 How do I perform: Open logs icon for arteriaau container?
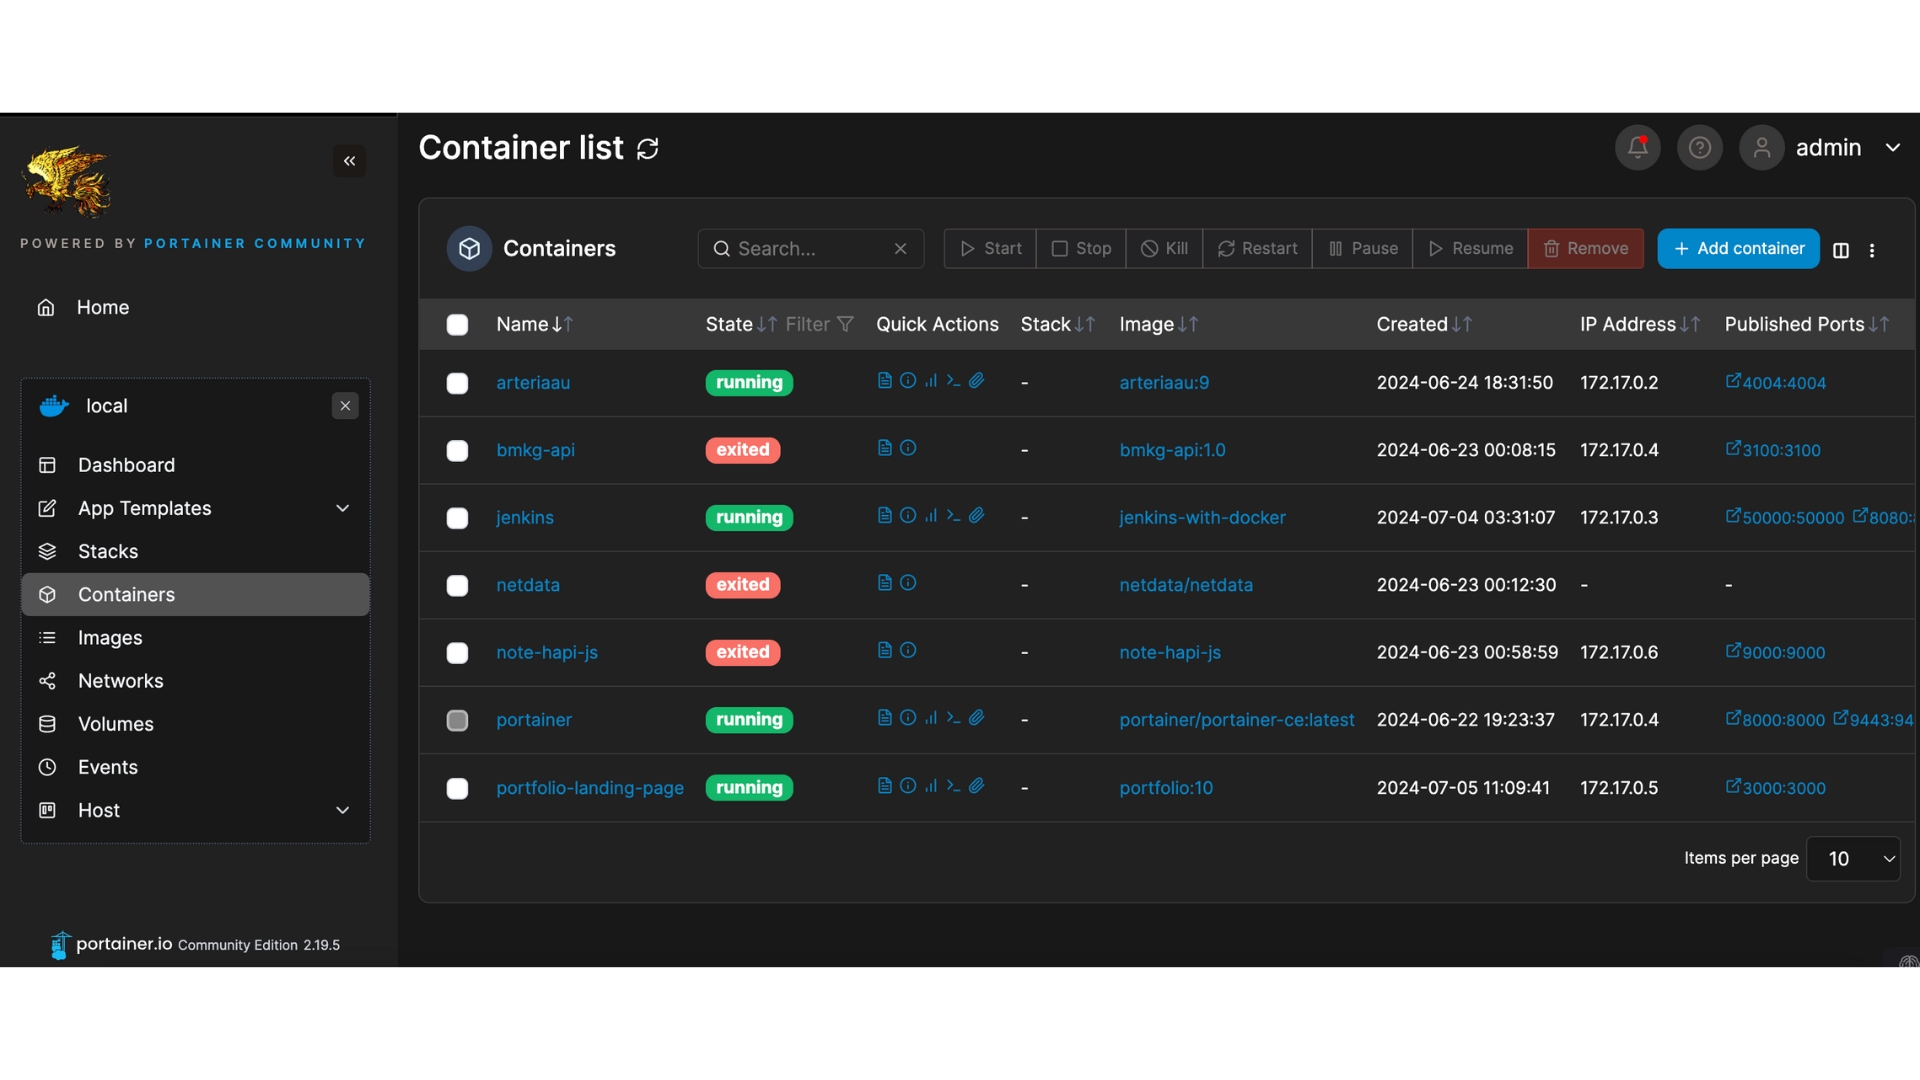pyautogui.click(x=884, y=381)
